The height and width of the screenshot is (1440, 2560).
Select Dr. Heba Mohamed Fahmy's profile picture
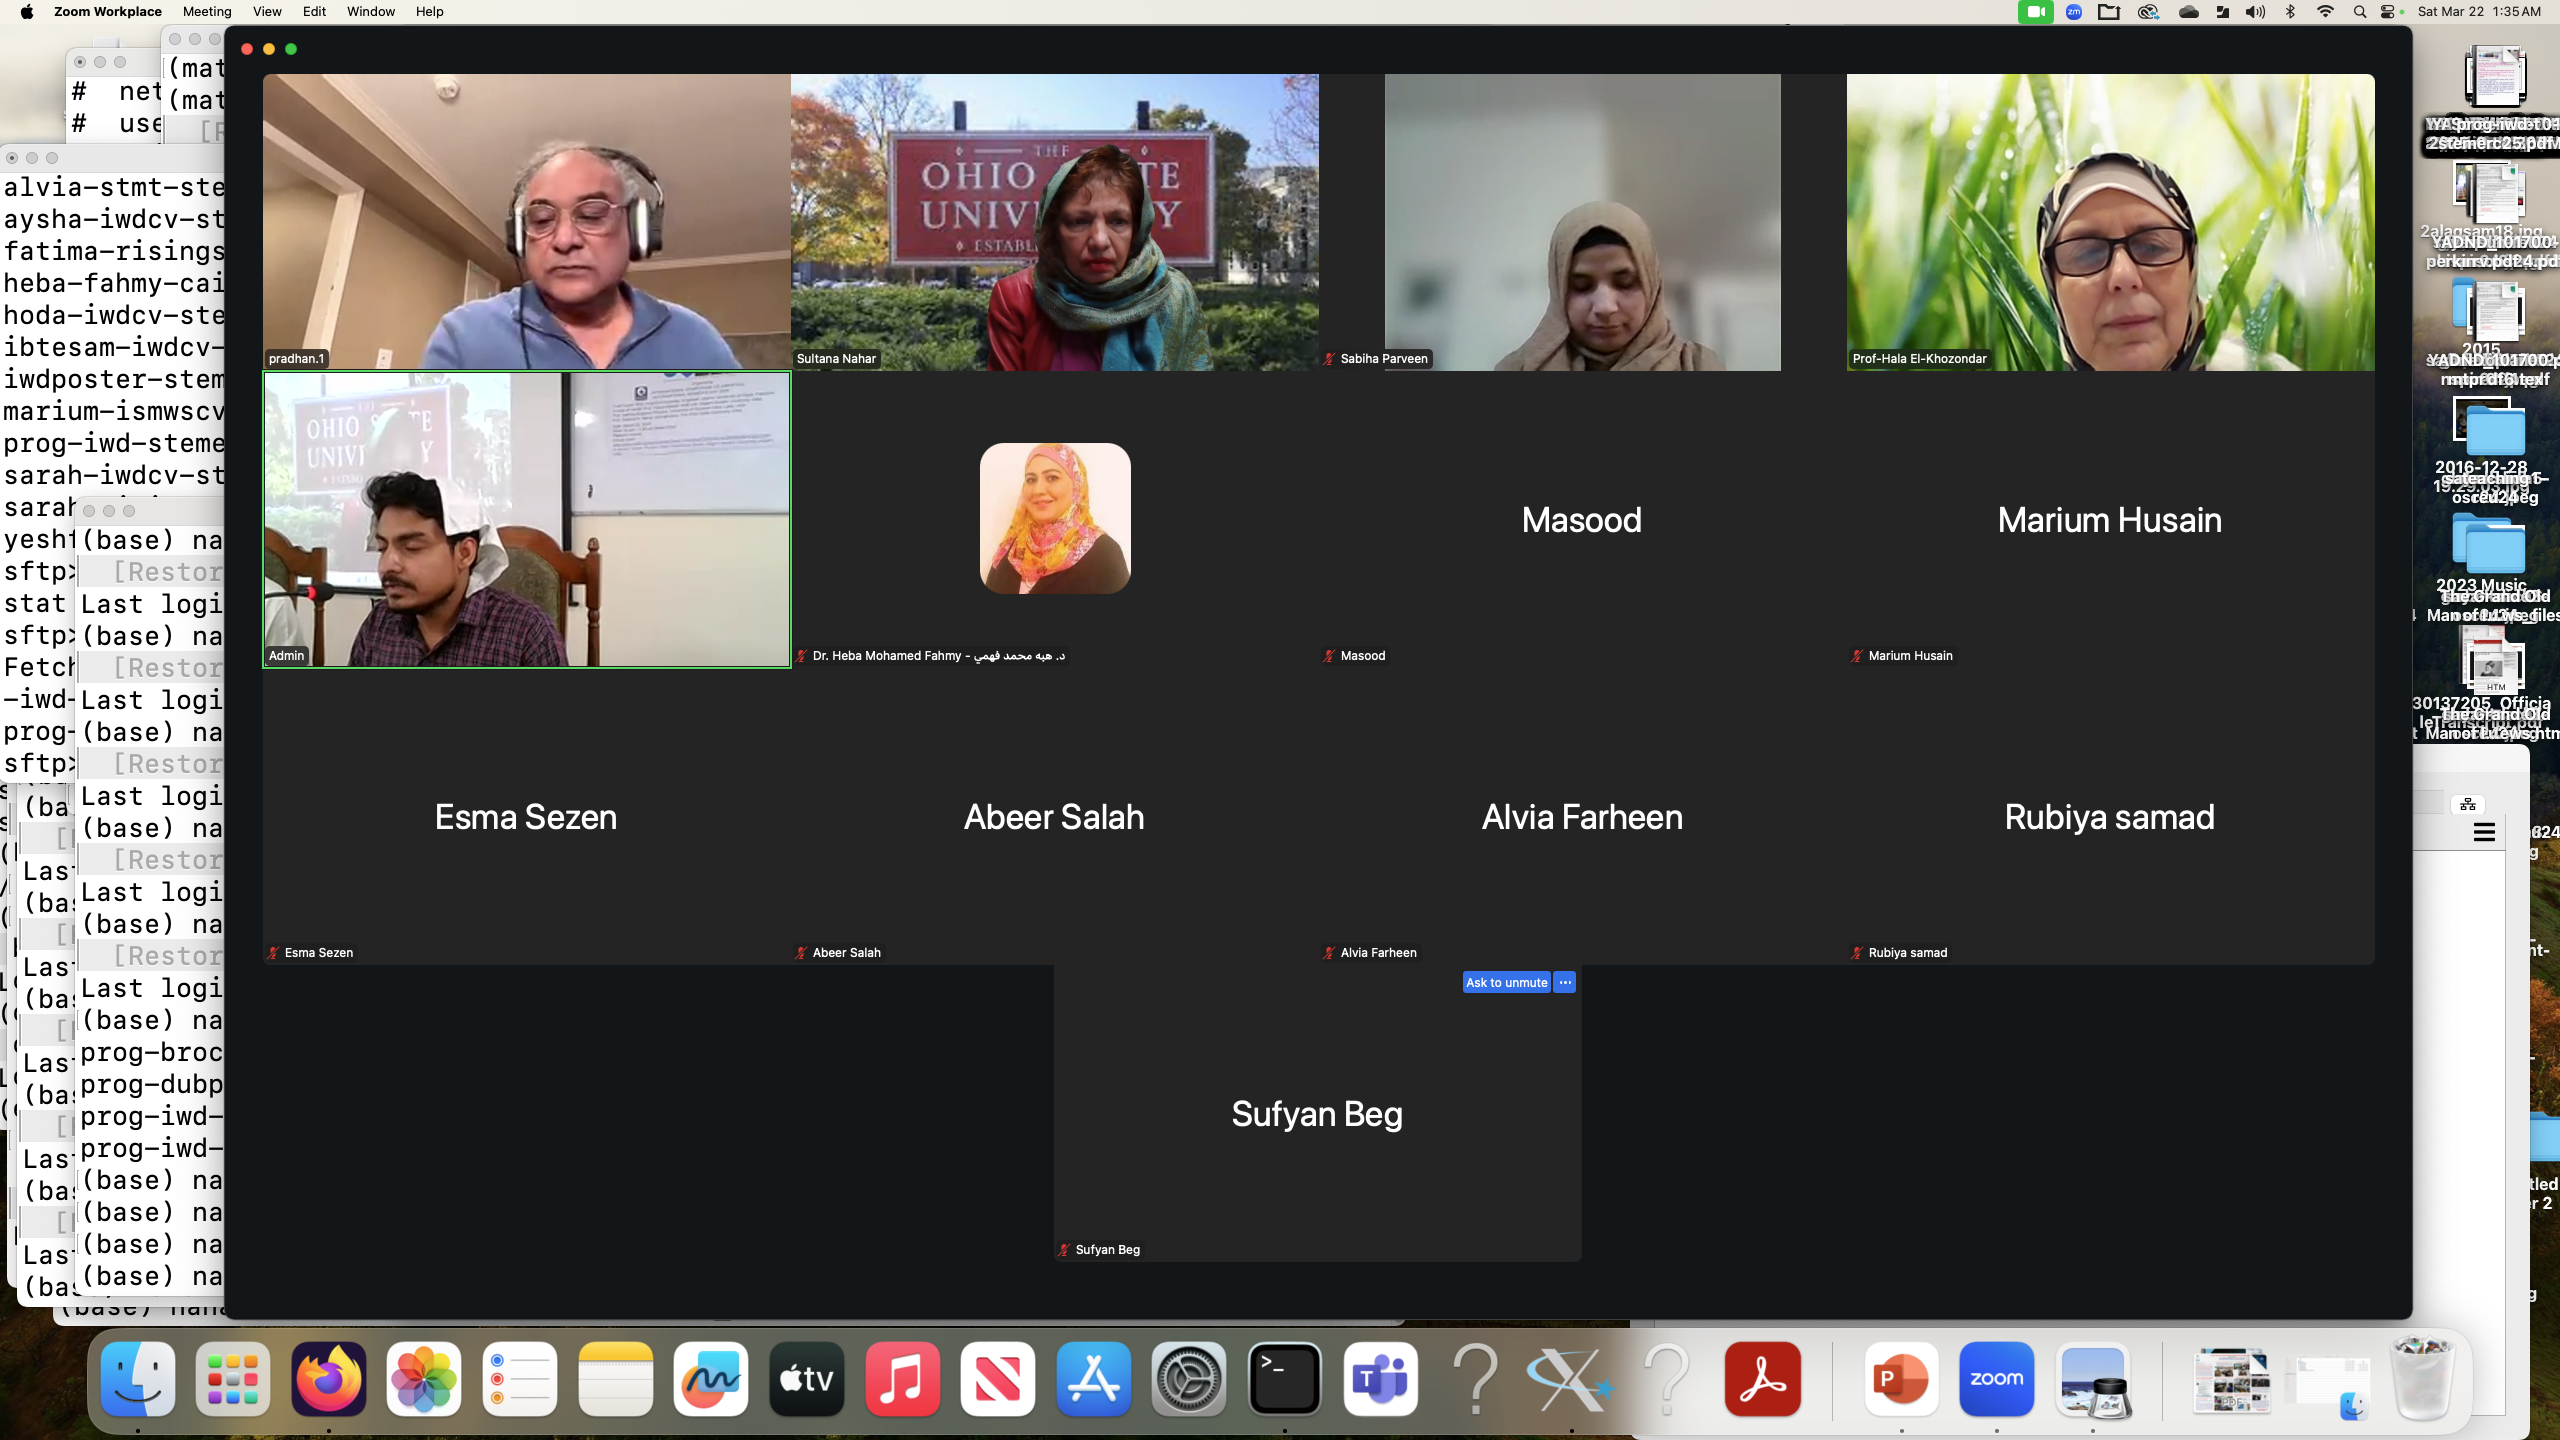click(1055, 518)
